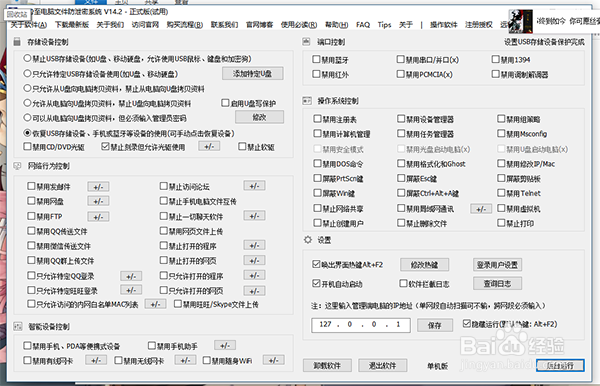
Task: Check 禁用手机、PDA等便携式设备 checkbox
Action: [27, 346]
